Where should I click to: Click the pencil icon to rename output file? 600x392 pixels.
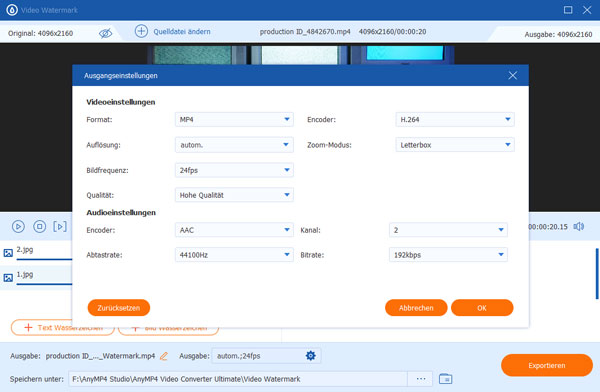164,356
